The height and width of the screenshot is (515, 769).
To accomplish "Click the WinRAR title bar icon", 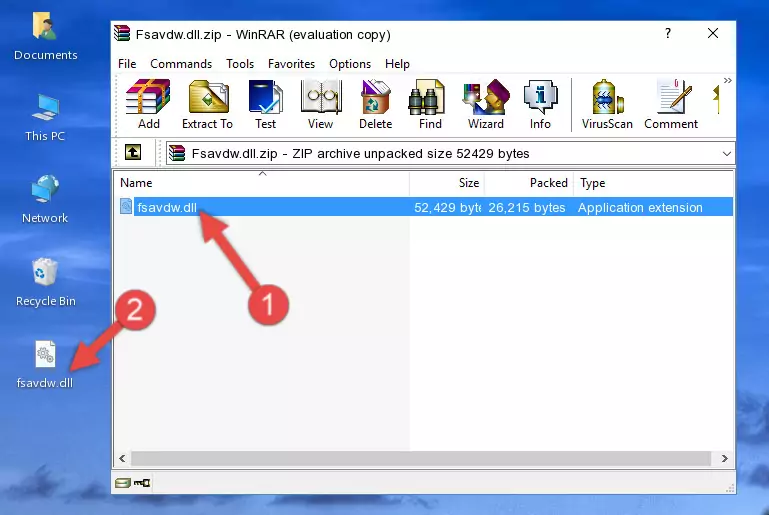I will coord(122,34).
